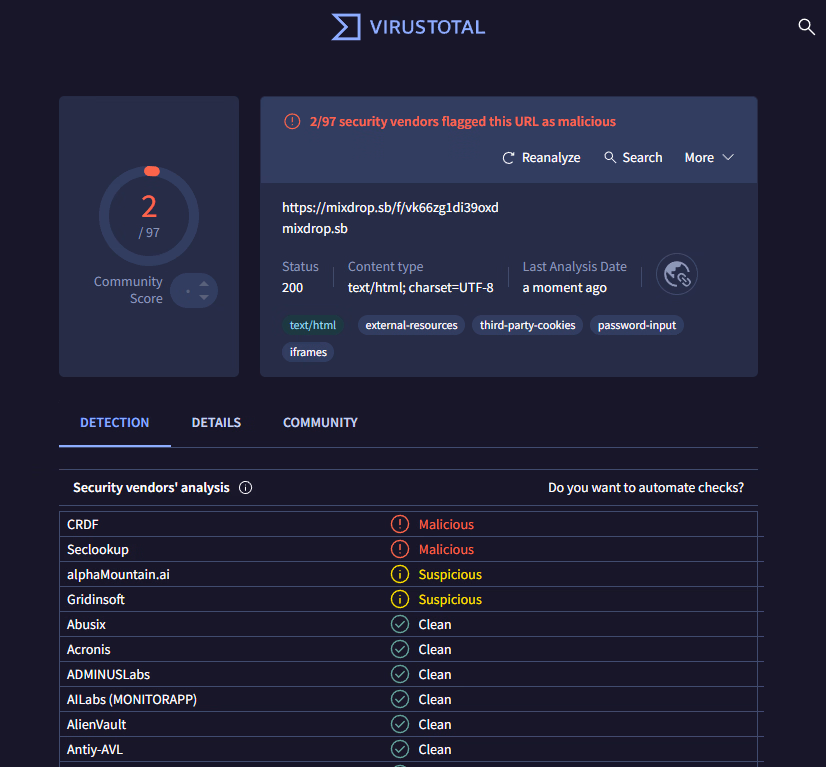Screen dimensions: 826x767
Task: Click the Reanalyze button
Action: click(x=541, y=158)
